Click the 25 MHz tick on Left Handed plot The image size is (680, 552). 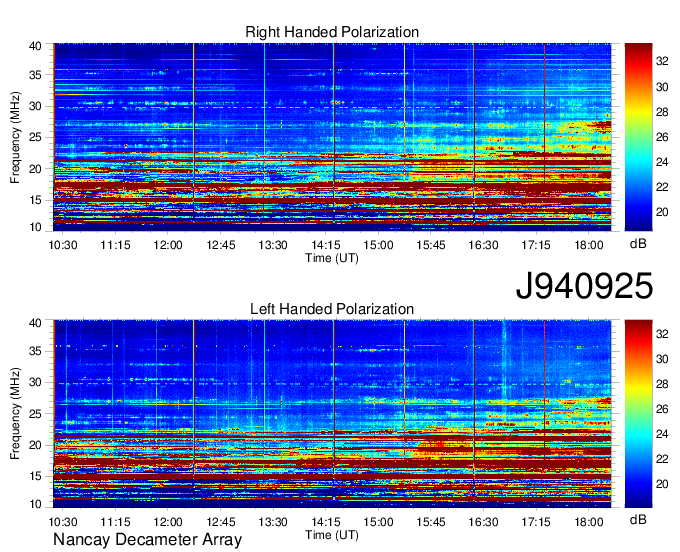35,414
